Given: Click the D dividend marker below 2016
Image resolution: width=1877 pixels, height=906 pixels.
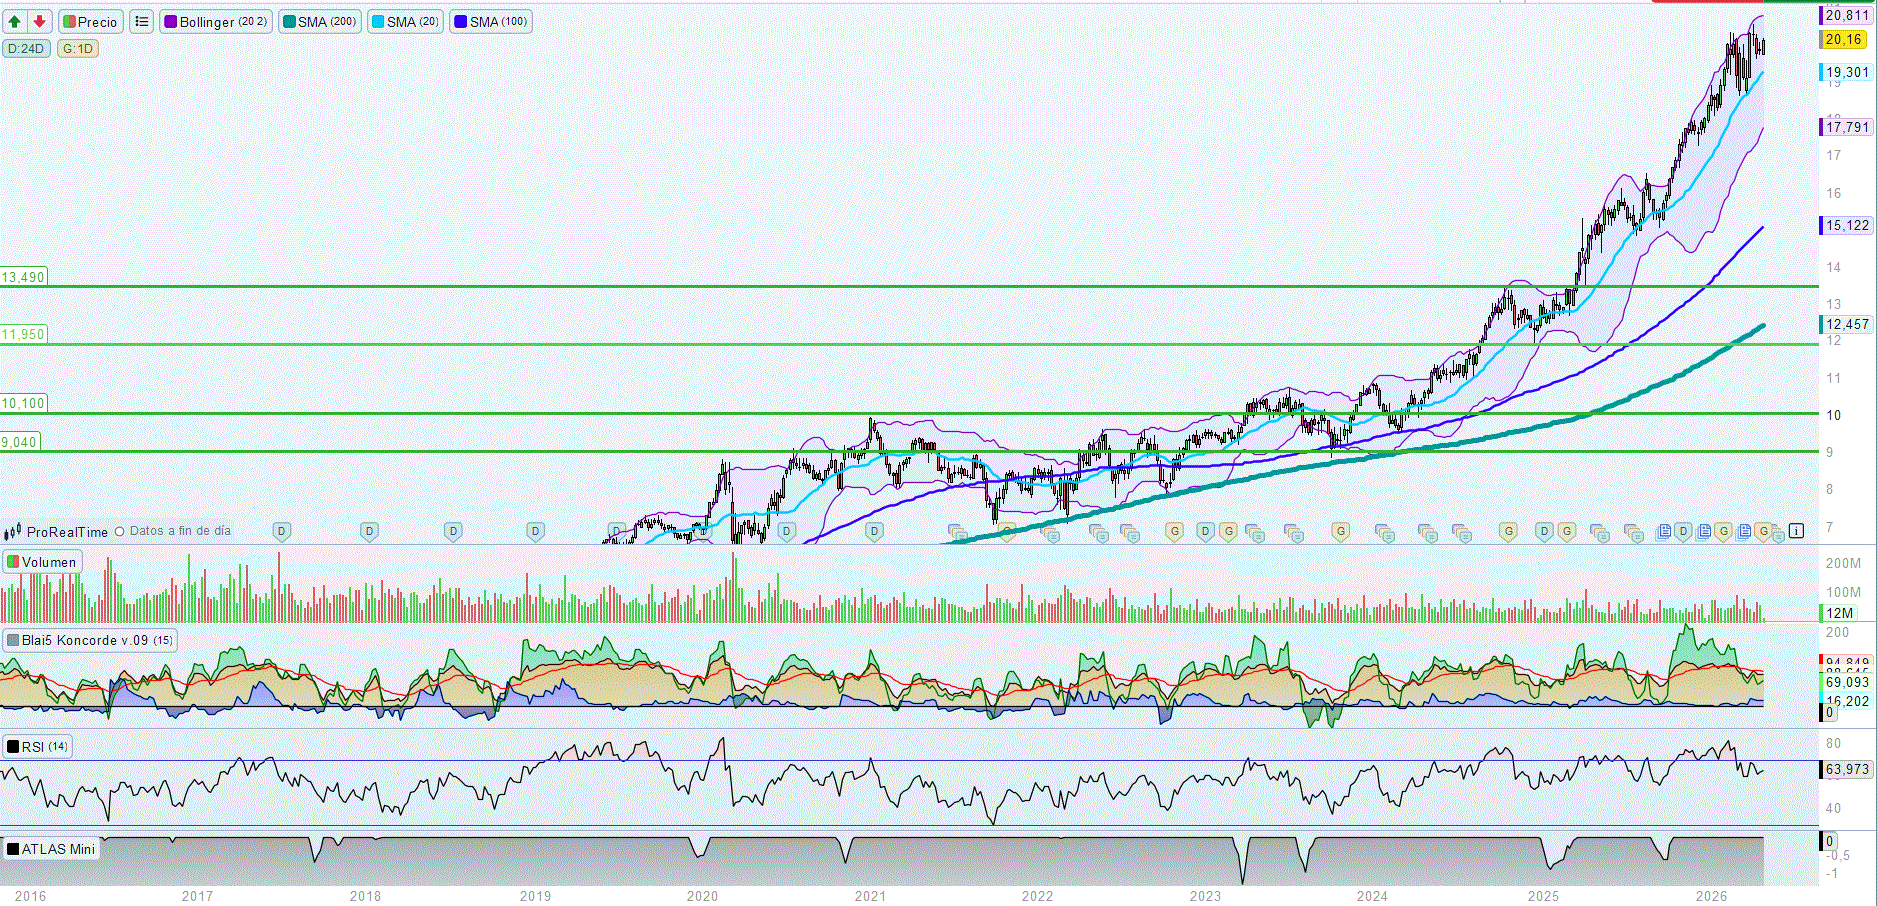Looking at the screenshot, I should point(282,531).
